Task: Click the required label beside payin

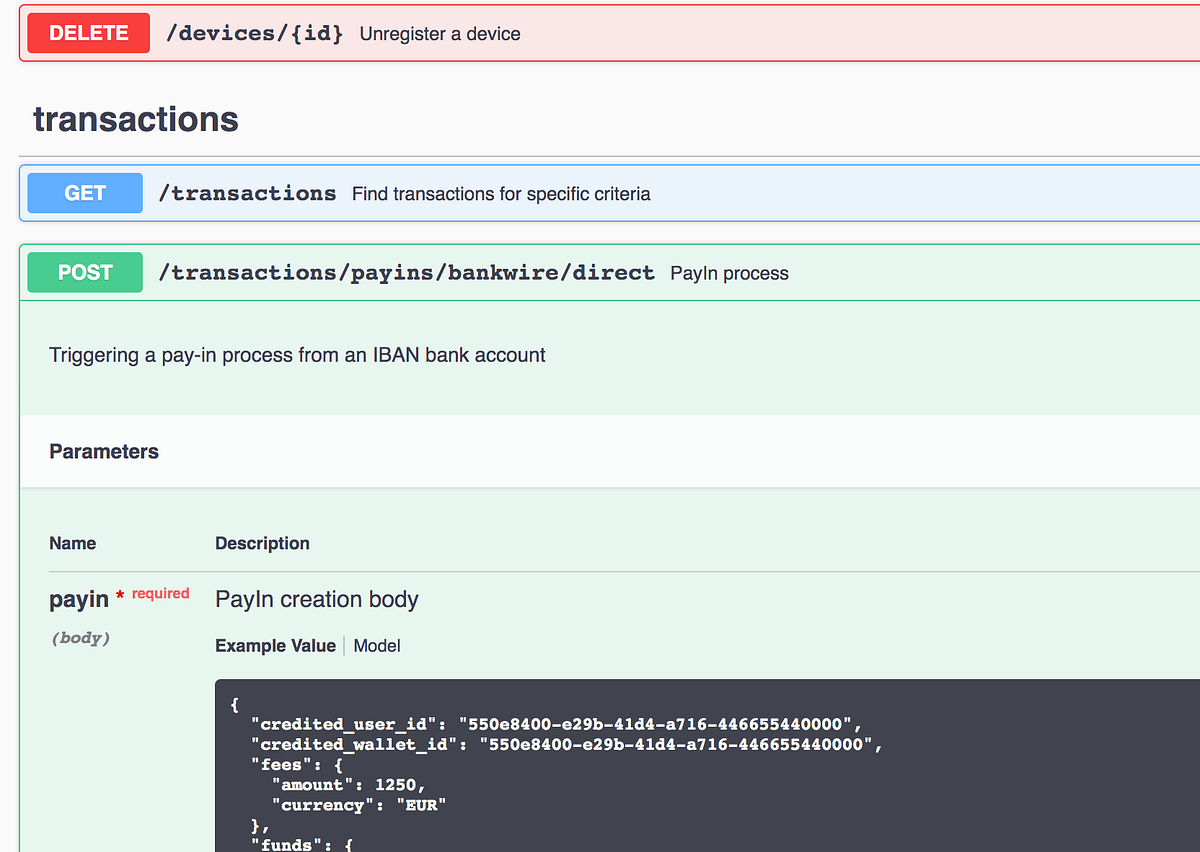Action: [x=160, y=593]
